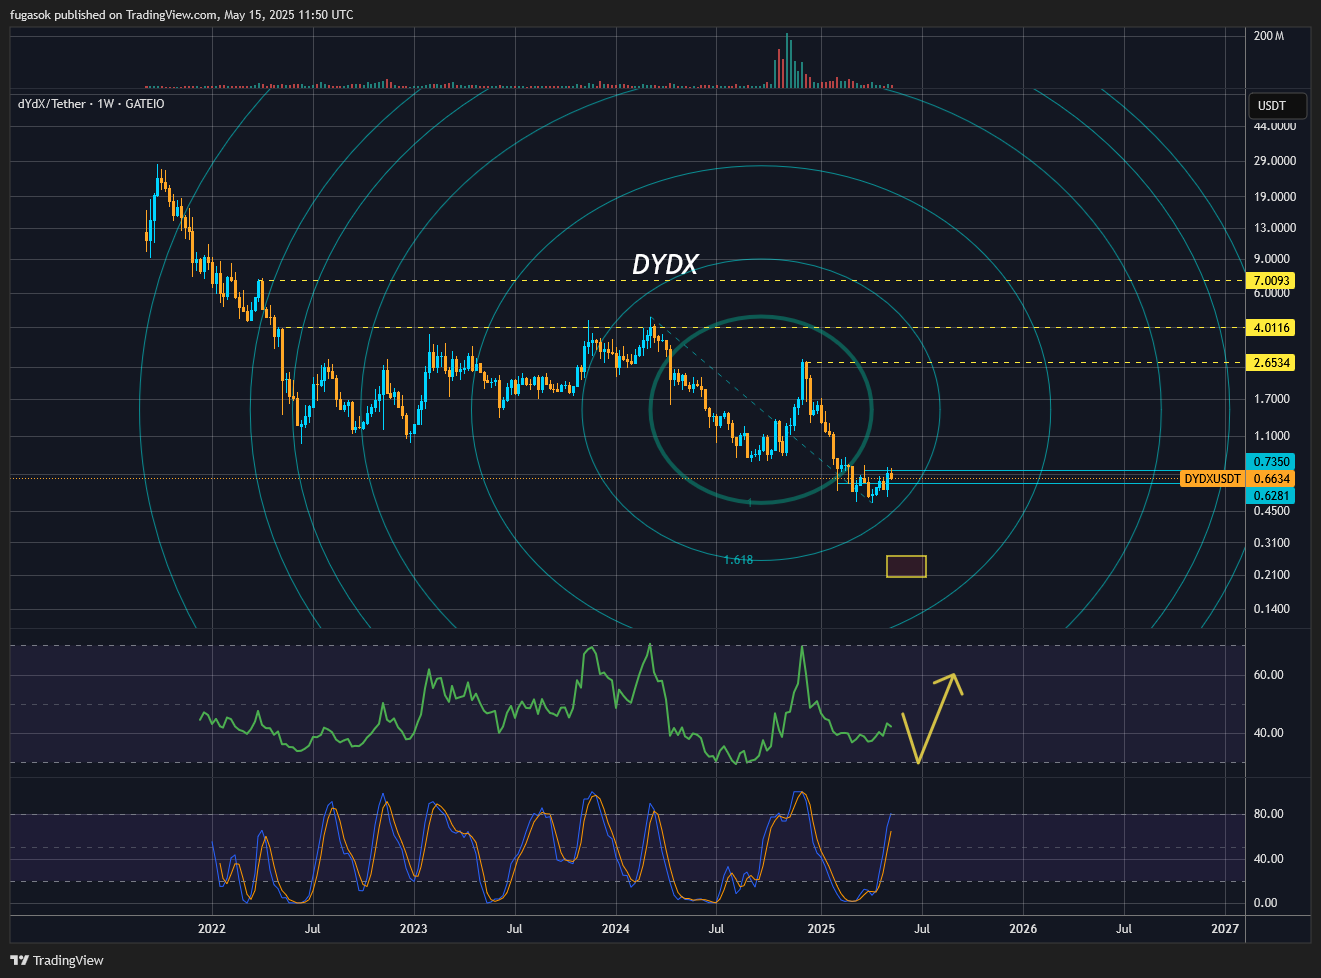The width and height of the screenshot is (1321, 978).
Task: Click the 2.6534 yellow price label
Action: click(1272, 362)
